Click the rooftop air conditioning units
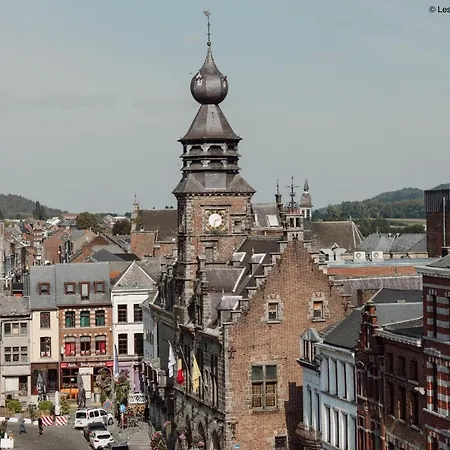Screen dimensions: 450x450 pyautogui.click(x=368, y=256)
